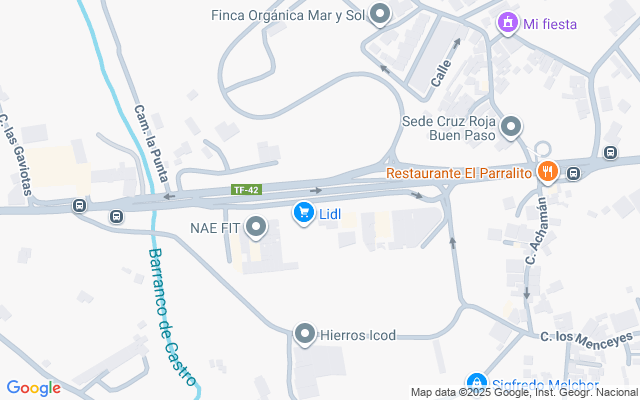Image resolution: width=640 pixels, height=400 pixels.
Task: Open the Google logo link
Action: point(34,388)
